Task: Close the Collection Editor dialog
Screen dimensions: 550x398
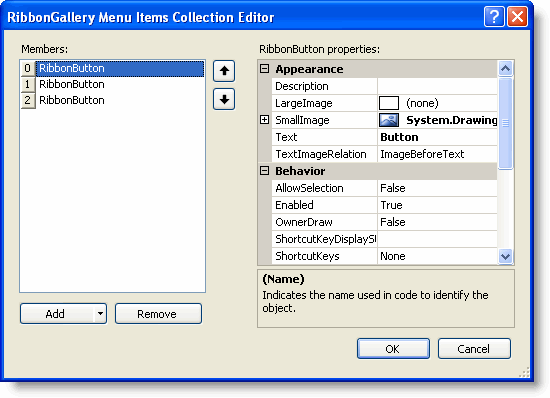Action: pyautogui.click(x=517, y=16)
